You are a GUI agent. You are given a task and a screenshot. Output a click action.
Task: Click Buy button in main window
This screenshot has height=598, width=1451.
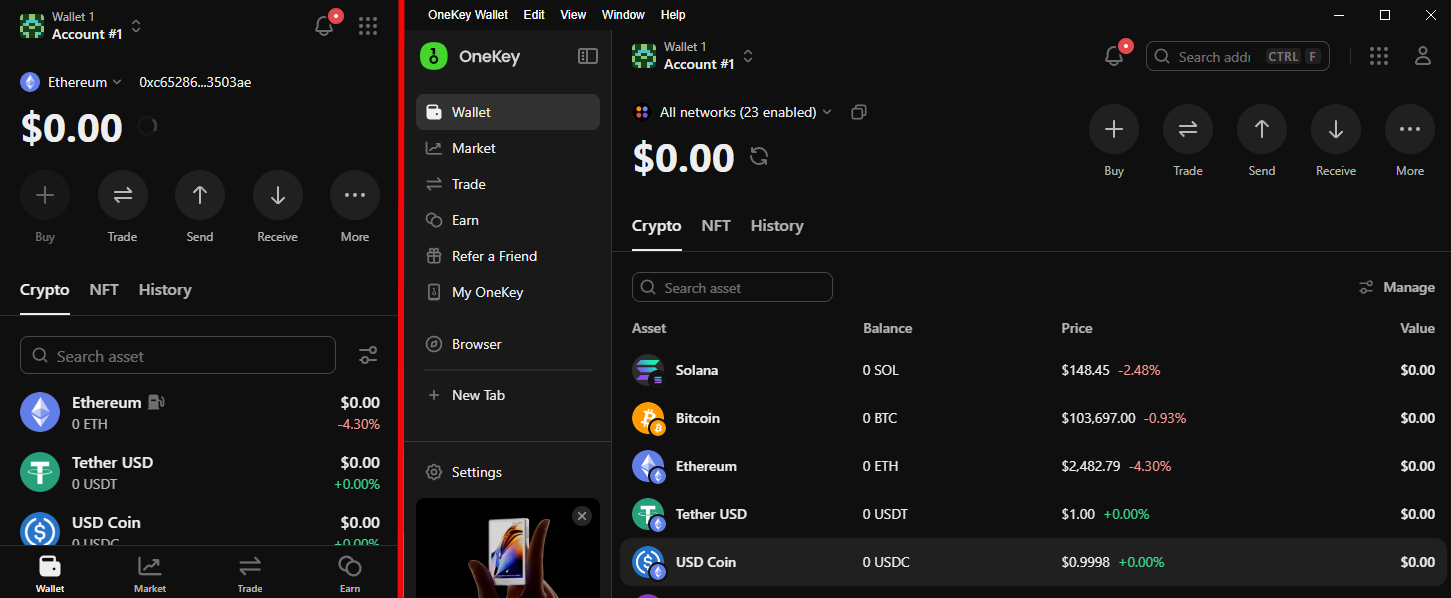click(1114, 129)
